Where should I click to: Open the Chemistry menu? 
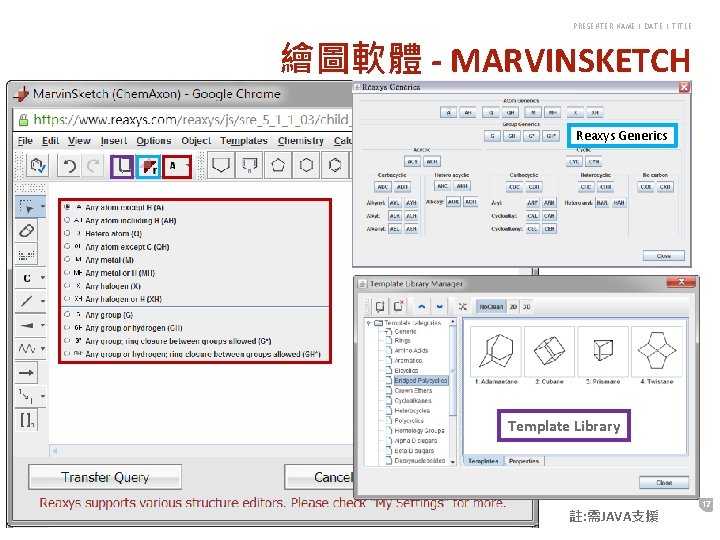[x=300, y=141]
